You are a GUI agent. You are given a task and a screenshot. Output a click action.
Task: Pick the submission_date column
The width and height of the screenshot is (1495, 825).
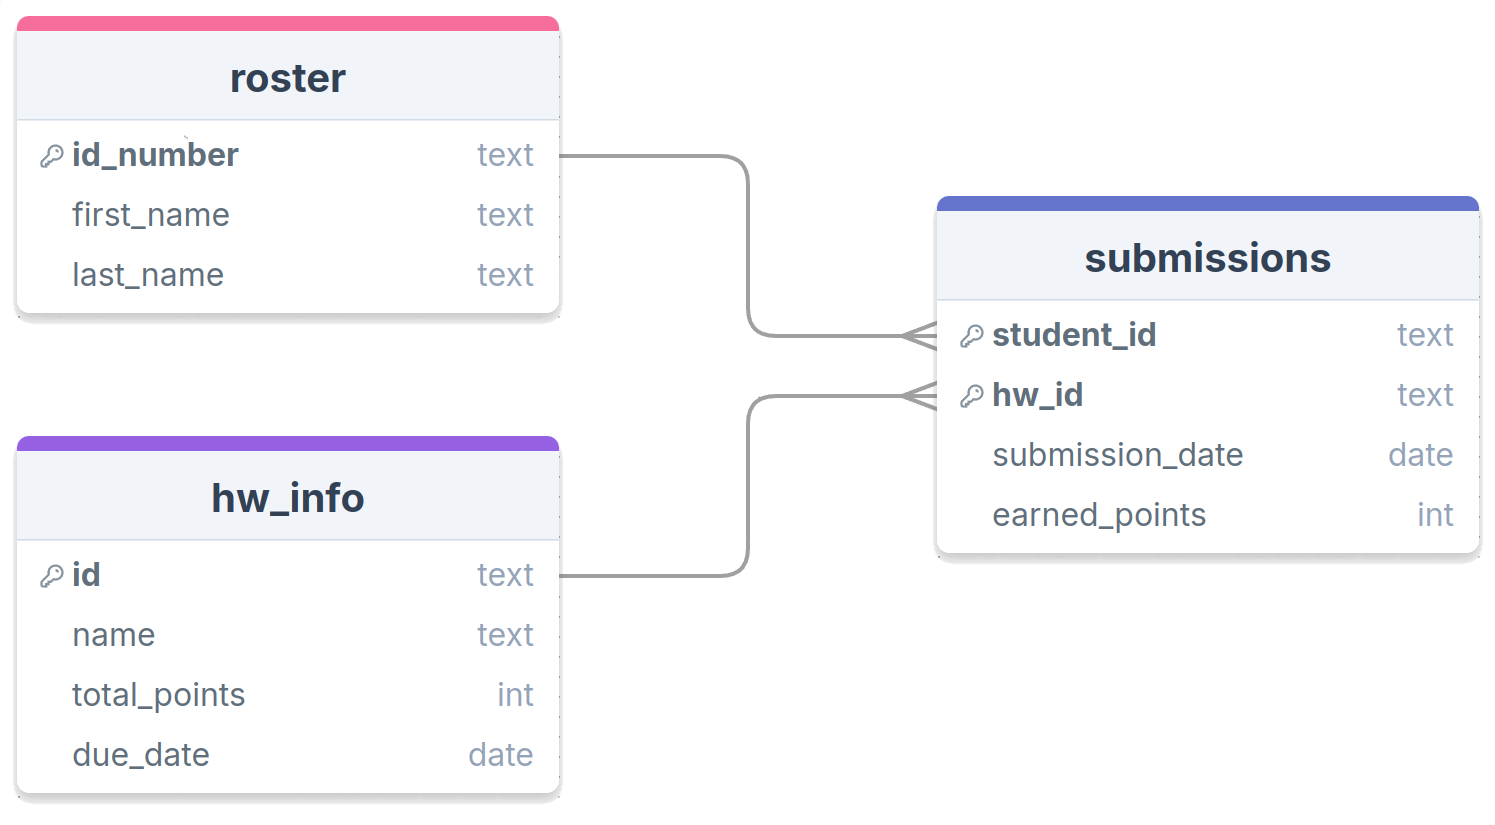tap(1208, 455)
